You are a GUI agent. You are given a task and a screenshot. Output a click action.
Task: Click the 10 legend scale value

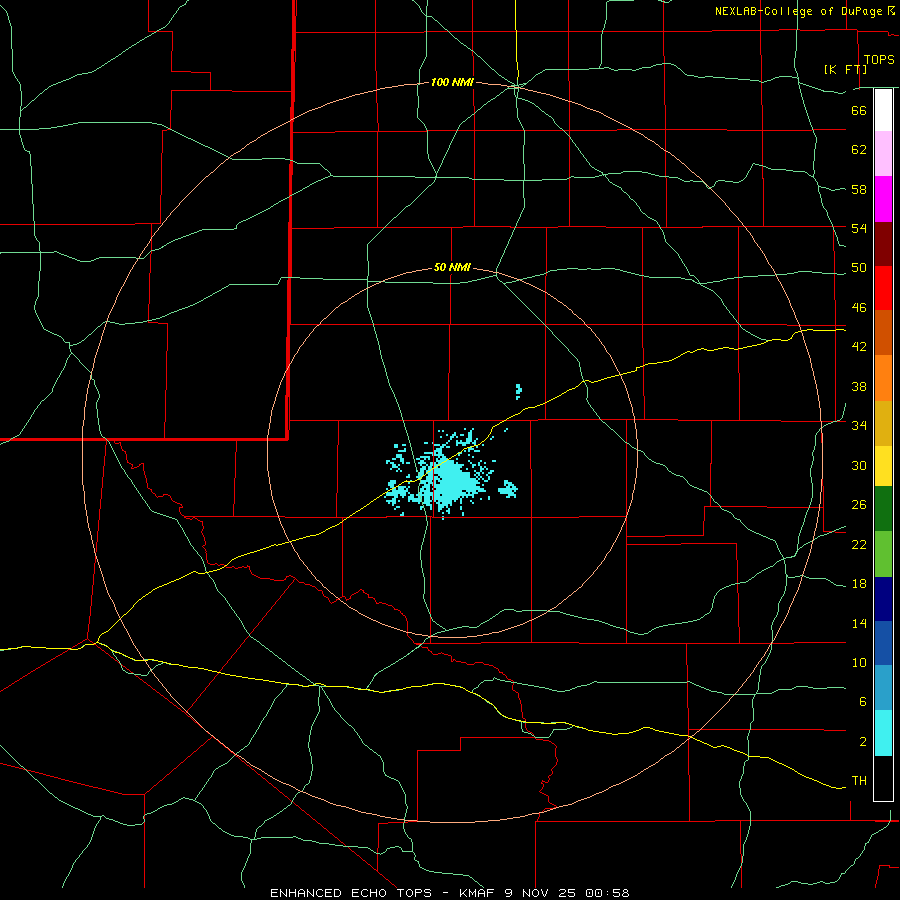[x=859, y=662]
